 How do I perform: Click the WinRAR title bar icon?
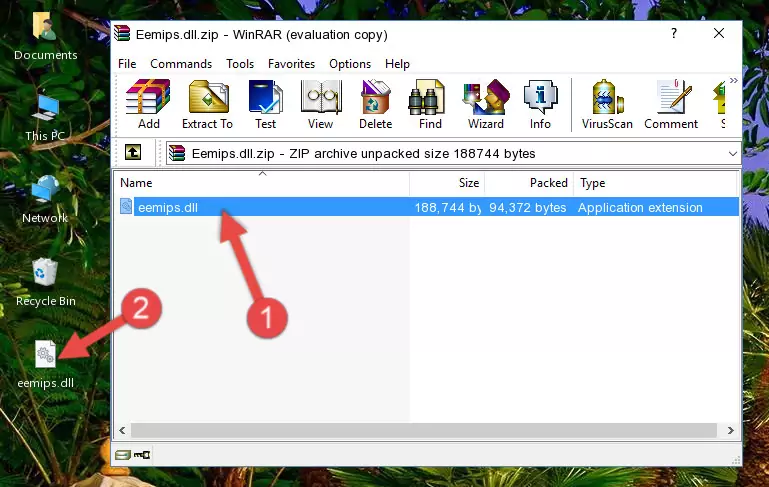(x=122, y=33)
